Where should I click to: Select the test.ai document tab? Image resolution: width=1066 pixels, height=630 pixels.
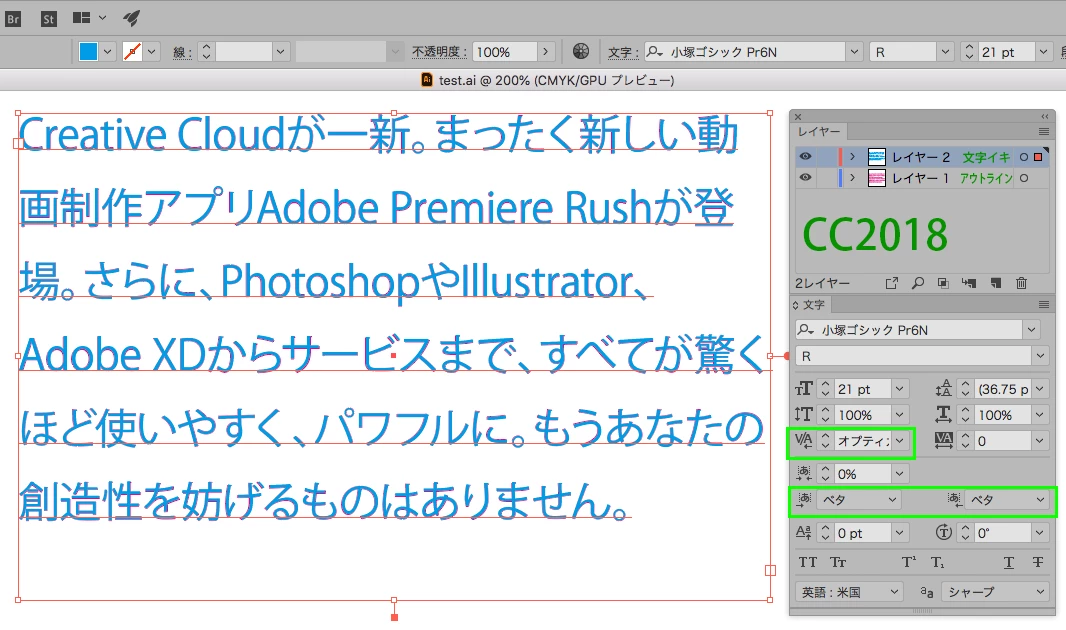coord(548,80)
